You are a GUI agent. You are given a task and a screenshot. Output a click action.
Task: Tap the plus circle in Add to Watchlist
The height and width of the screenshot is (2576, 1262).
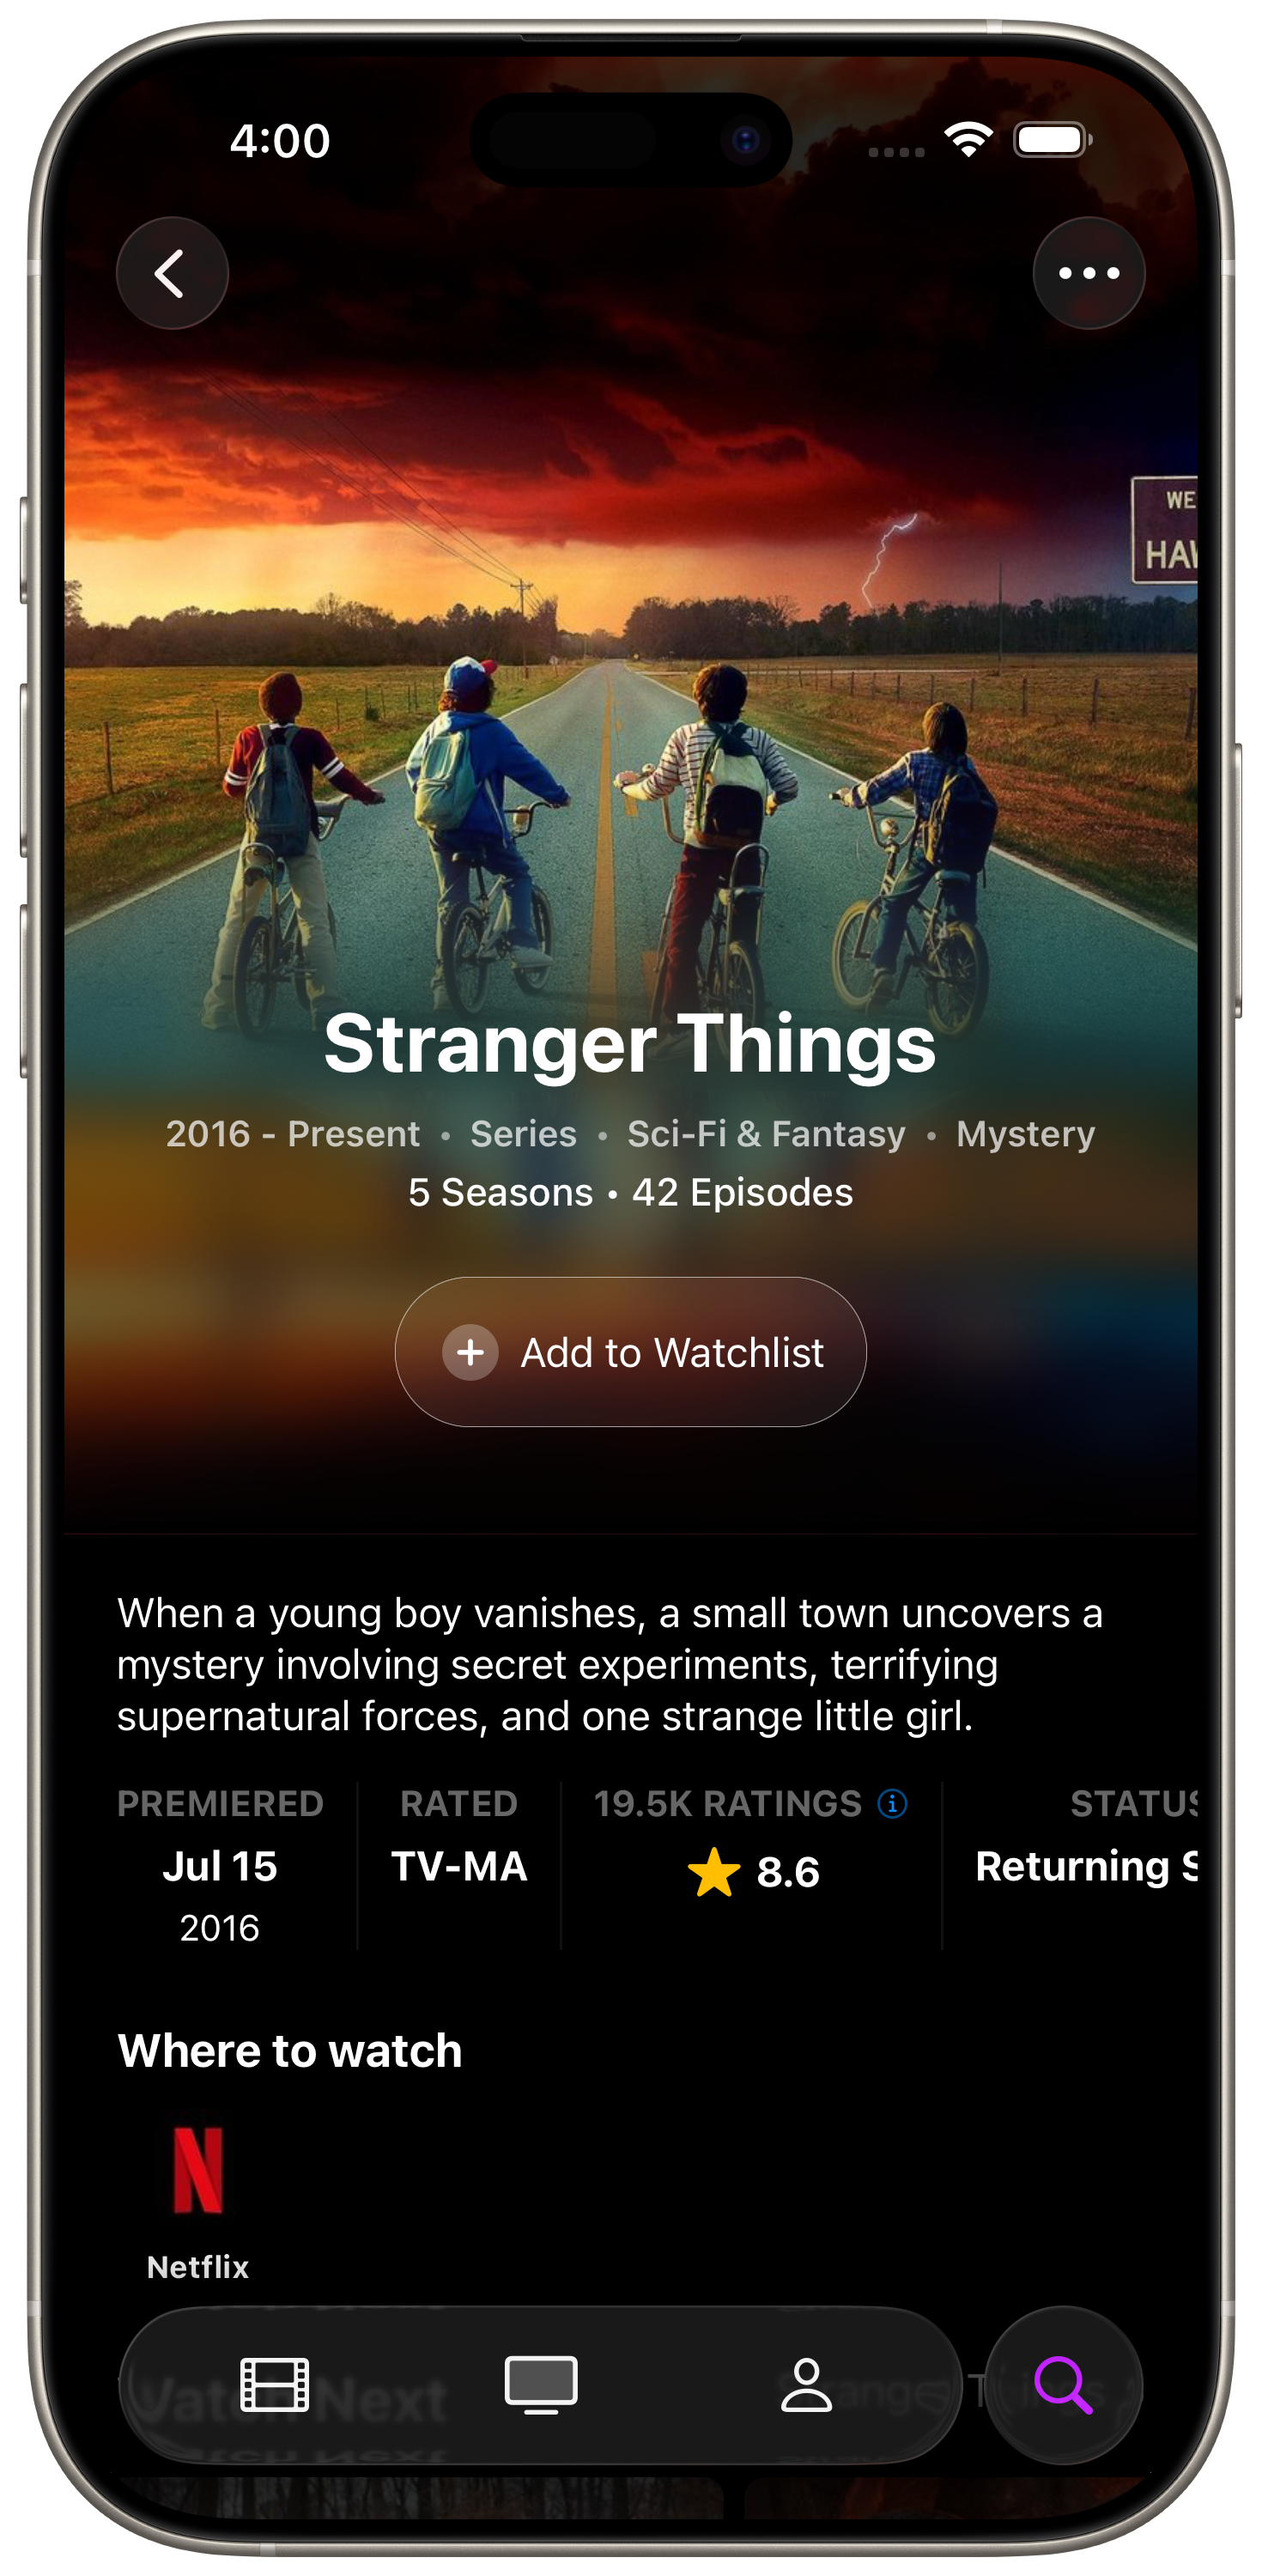470,1352
